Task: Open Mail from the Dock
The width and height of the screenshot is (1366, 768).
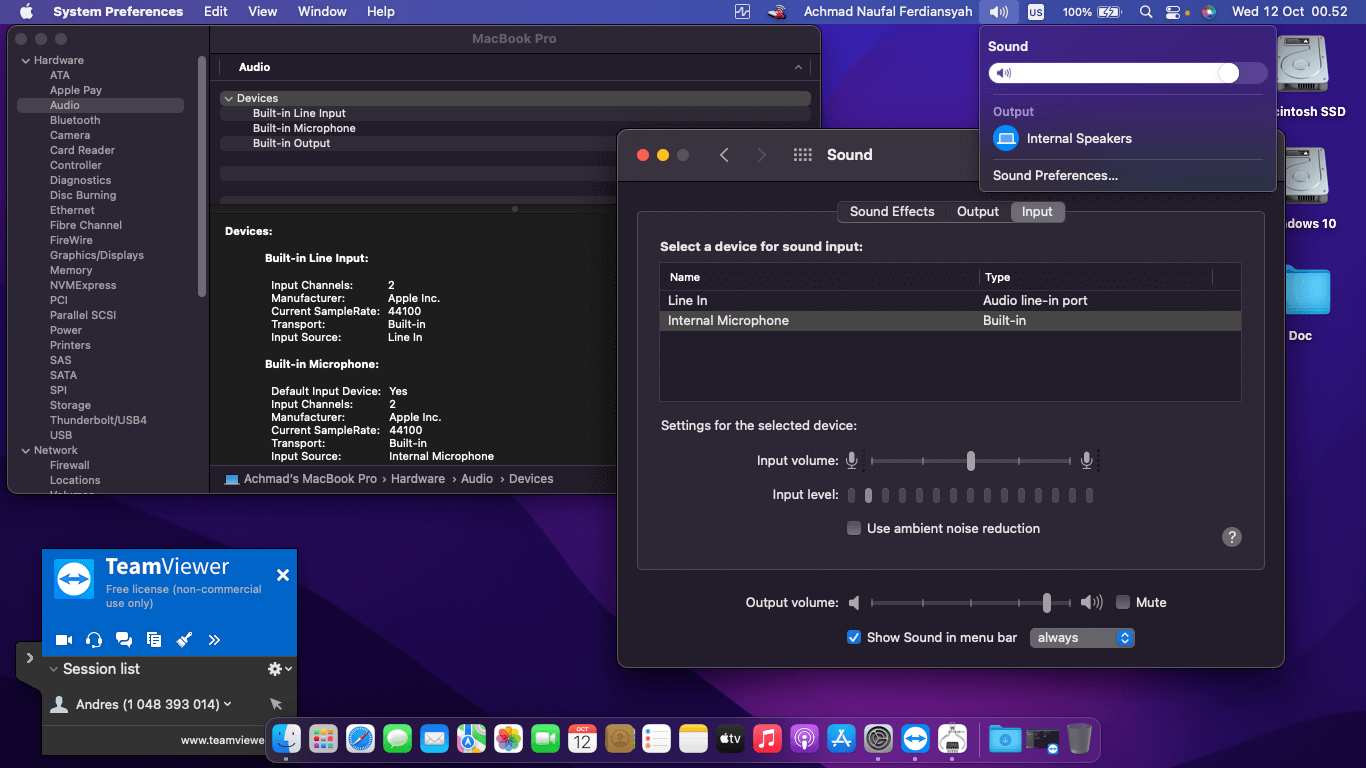Action: [434, 739]
